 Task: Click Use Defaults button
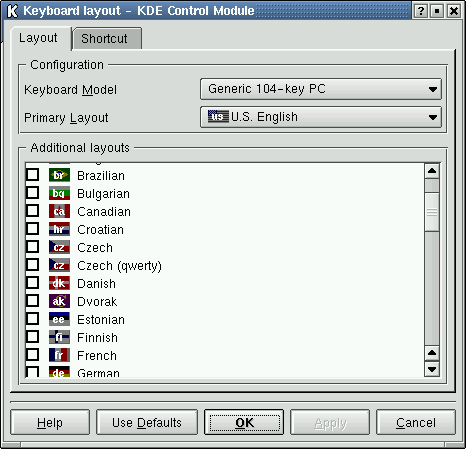click(x=147, y=422)
